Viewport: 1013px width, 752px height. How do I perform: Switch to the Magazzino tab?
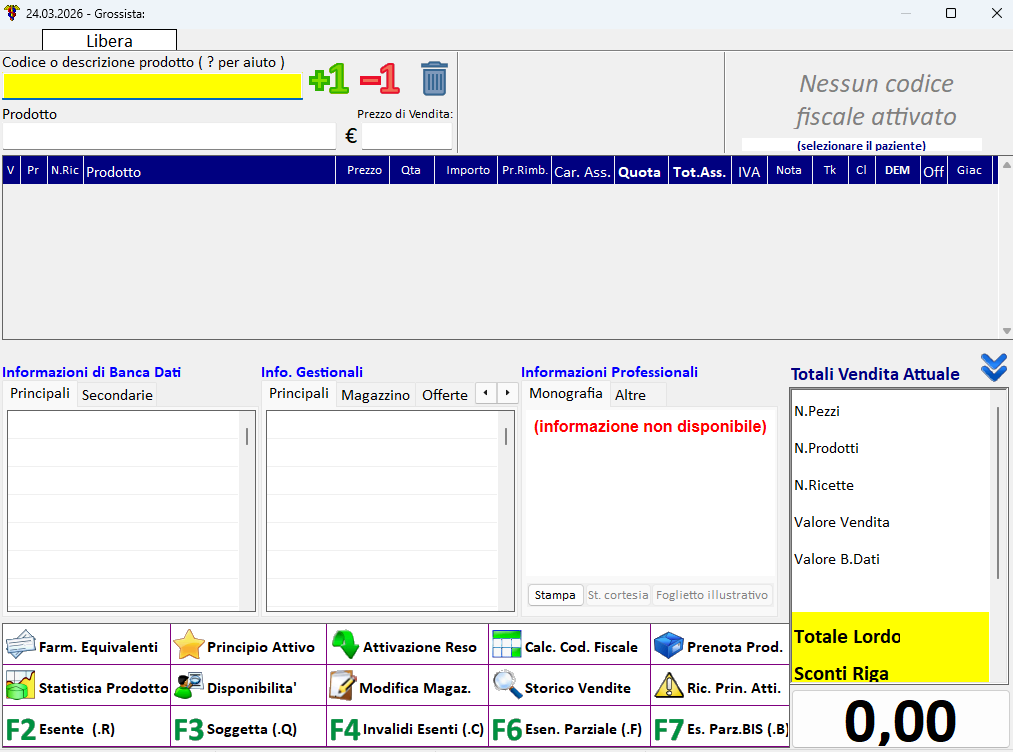[x=375, y=395]
